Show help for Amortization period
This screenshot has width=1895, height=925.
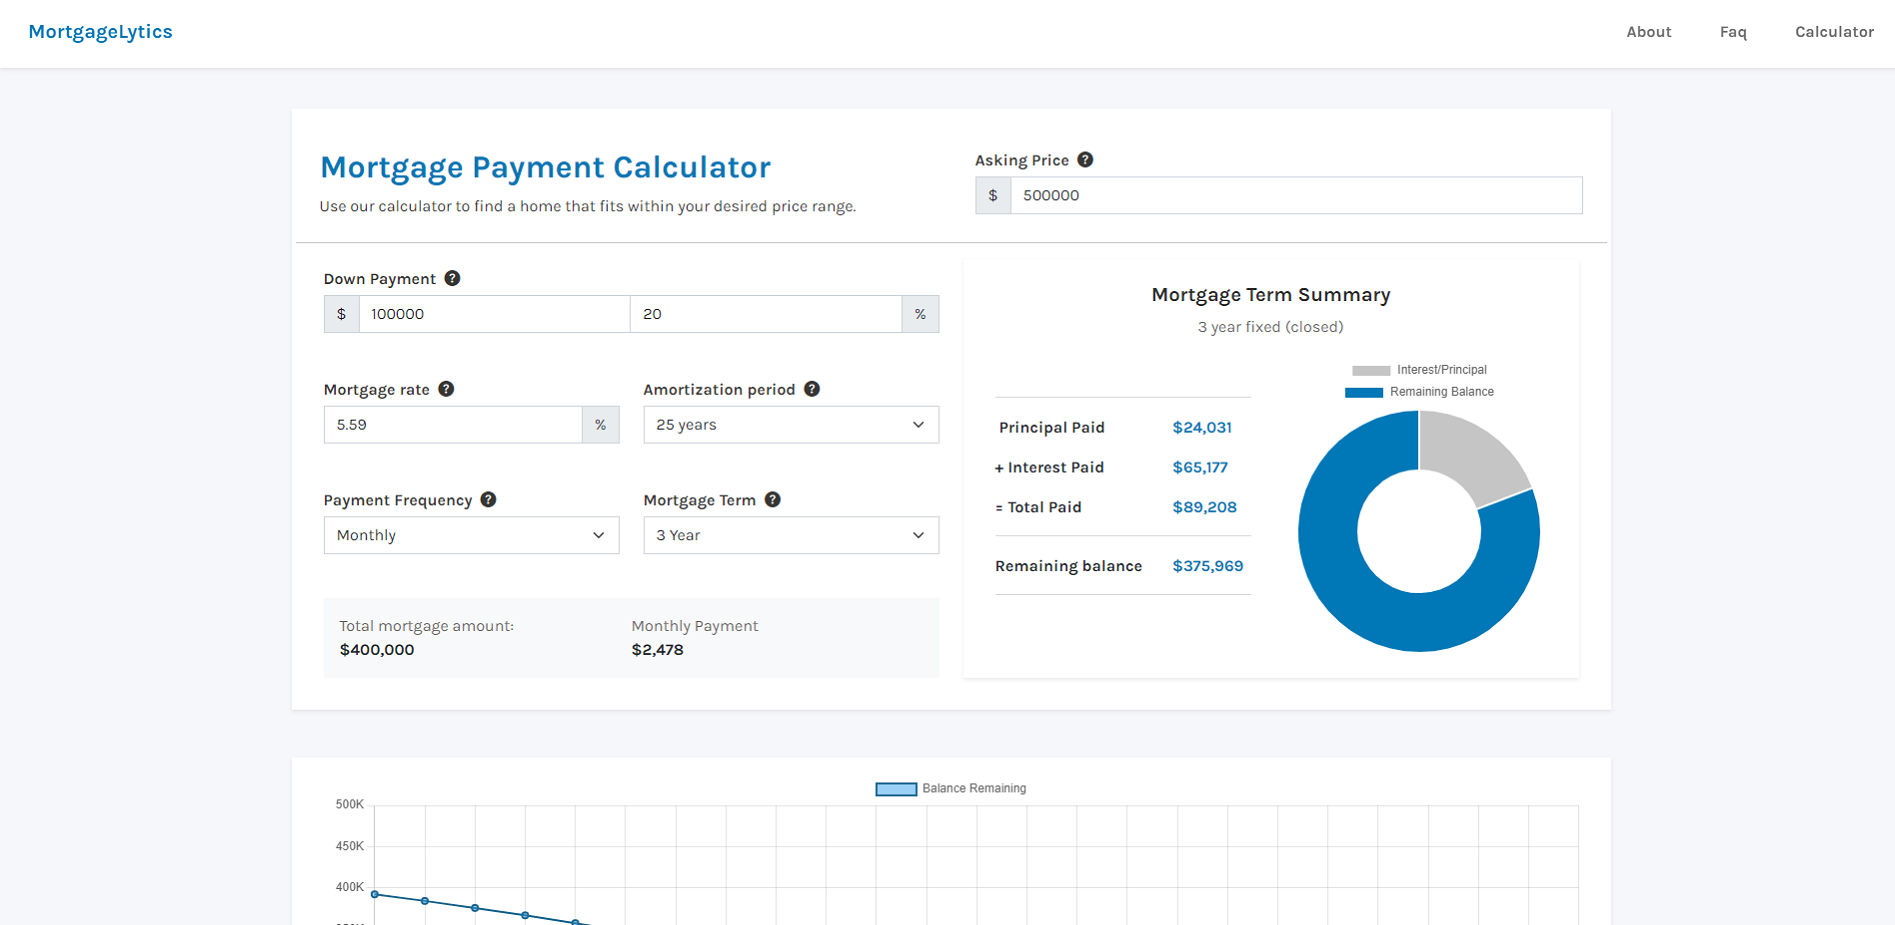click(812, 389)
